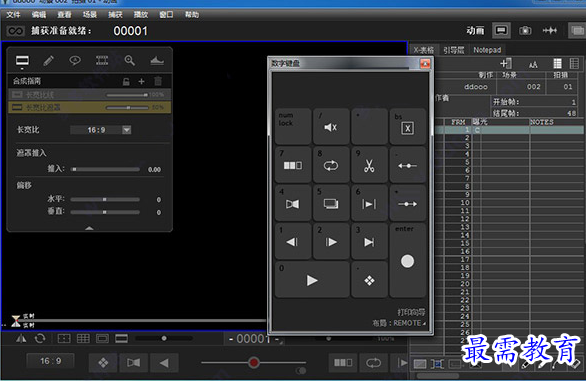Click the infinity icon beside 捕获准备就绪
The height and width of the screenshot is (381, 586).
[15, 31]
